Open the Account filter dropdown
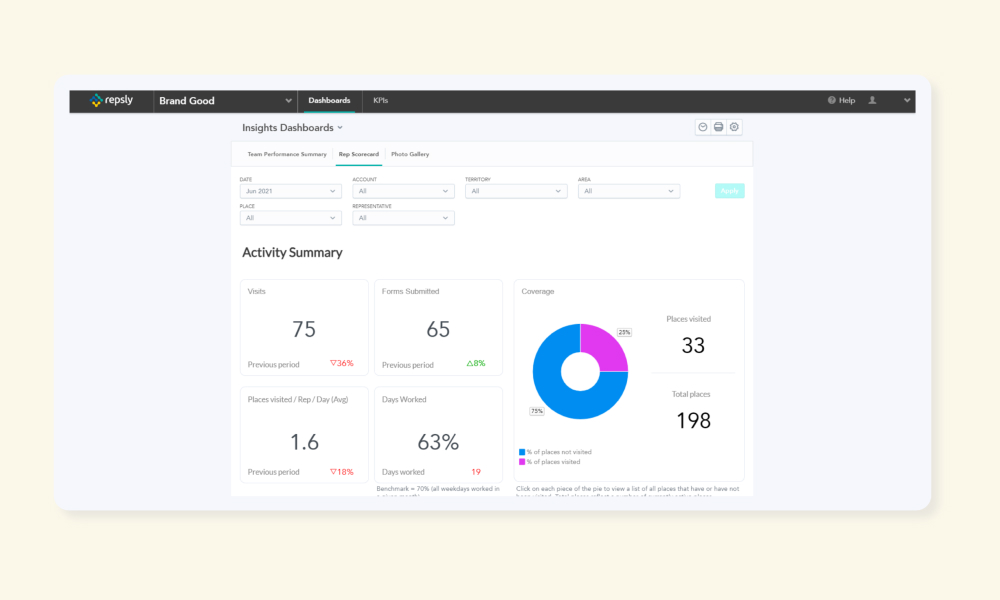 (403, 191)
